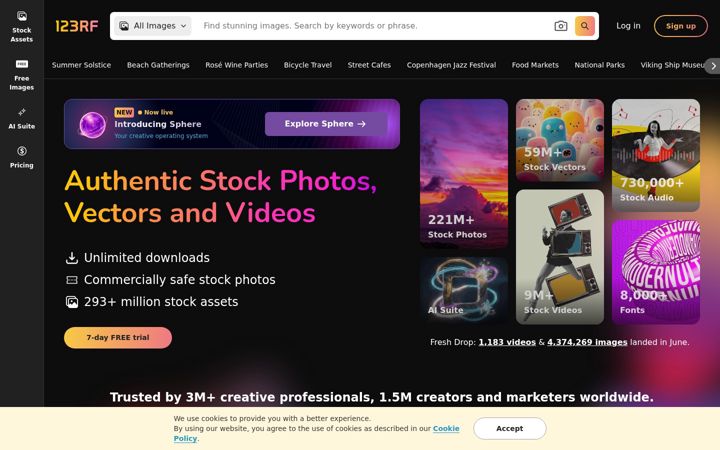Select Food Markets topic
This screenshot has height=450, width=720.
tap(535, 65)
